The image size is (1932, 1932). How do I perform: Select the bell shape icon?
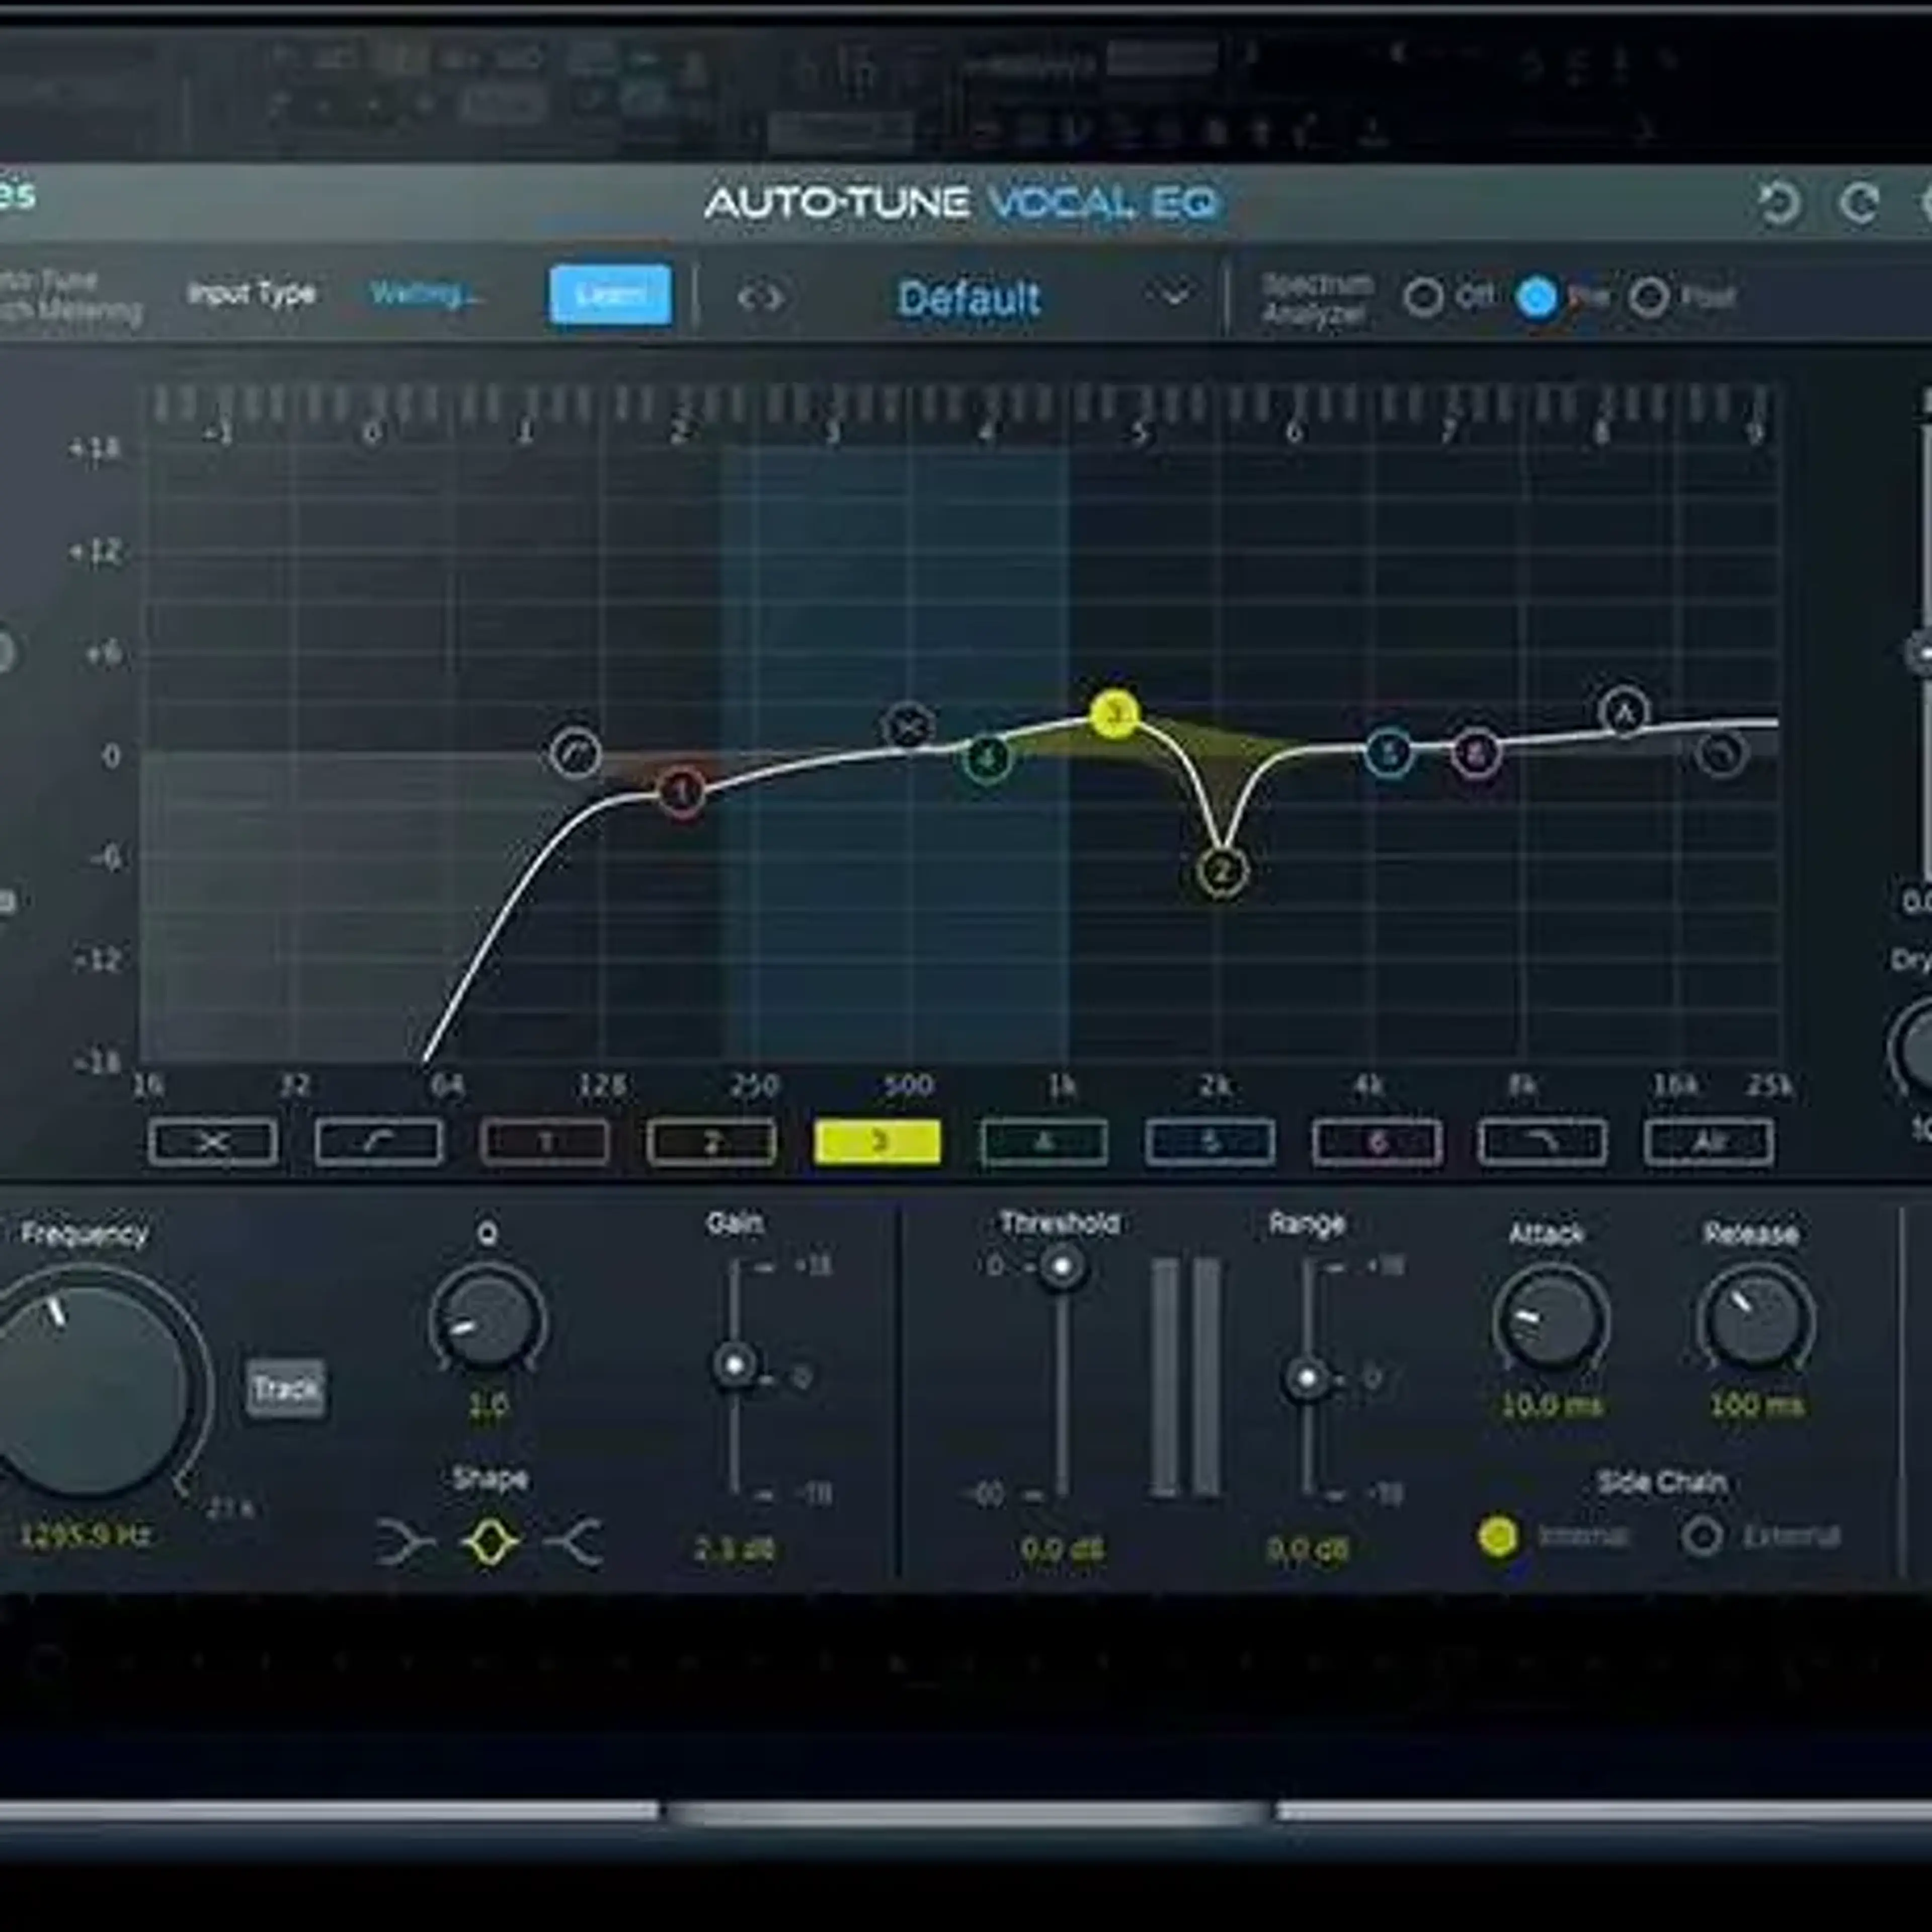click(x=490, y=1542)
